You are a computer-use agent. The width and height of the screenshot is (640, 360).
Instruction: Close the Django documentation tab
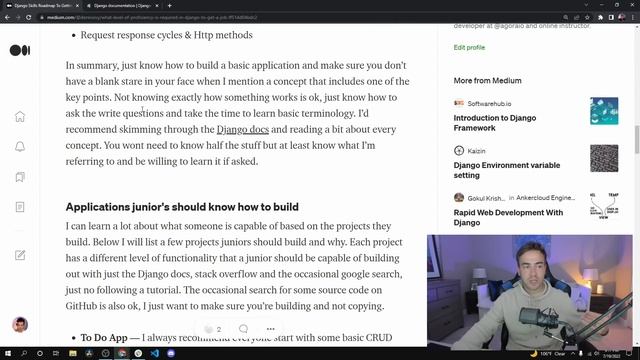coord(157,6)
